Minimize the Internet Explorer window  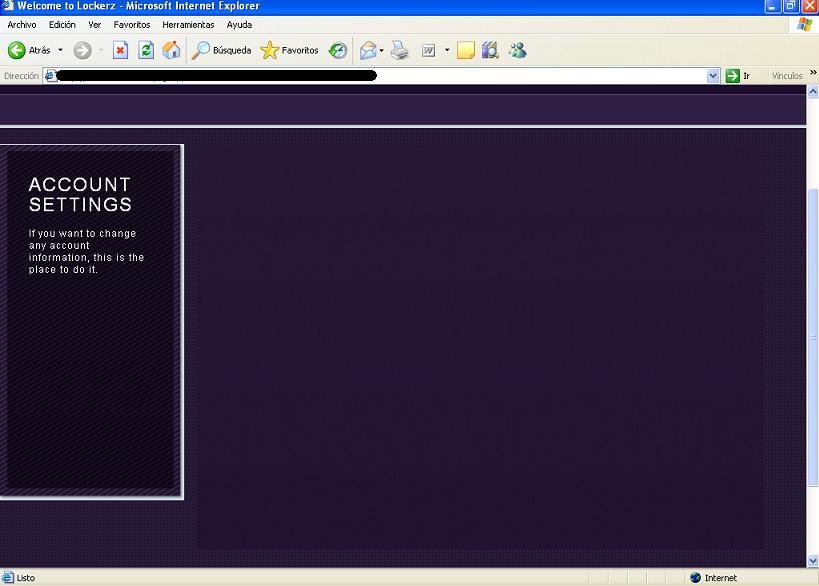pos(773,6)
